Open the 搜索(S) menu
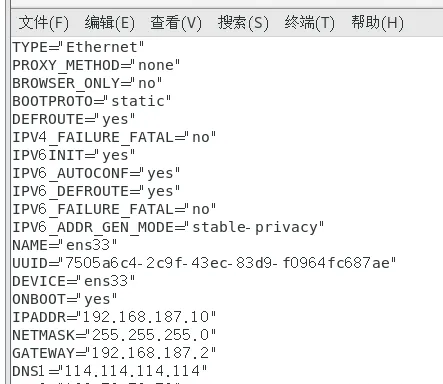This screenshot has height=384, width=443. click(243, 23)
